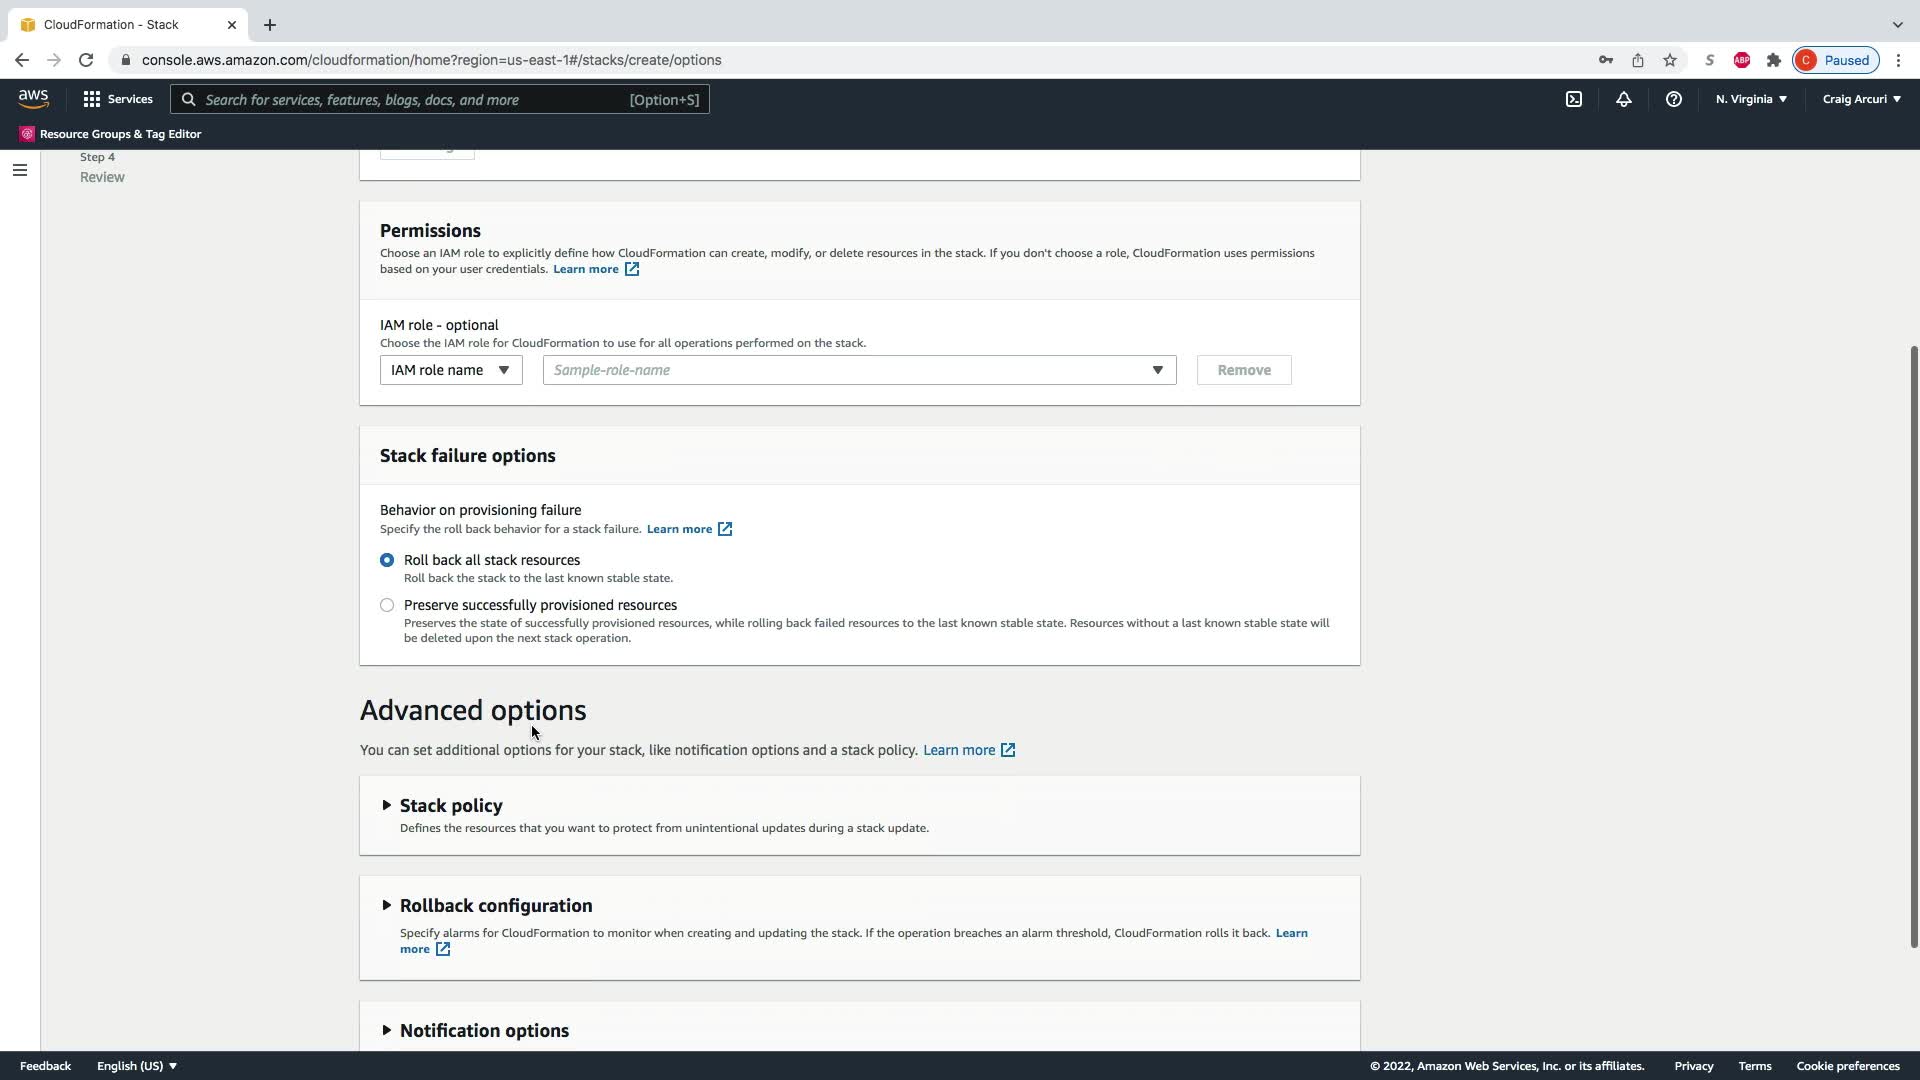Open AWS CloudShell icon in header

click(x=1574, y=99)
